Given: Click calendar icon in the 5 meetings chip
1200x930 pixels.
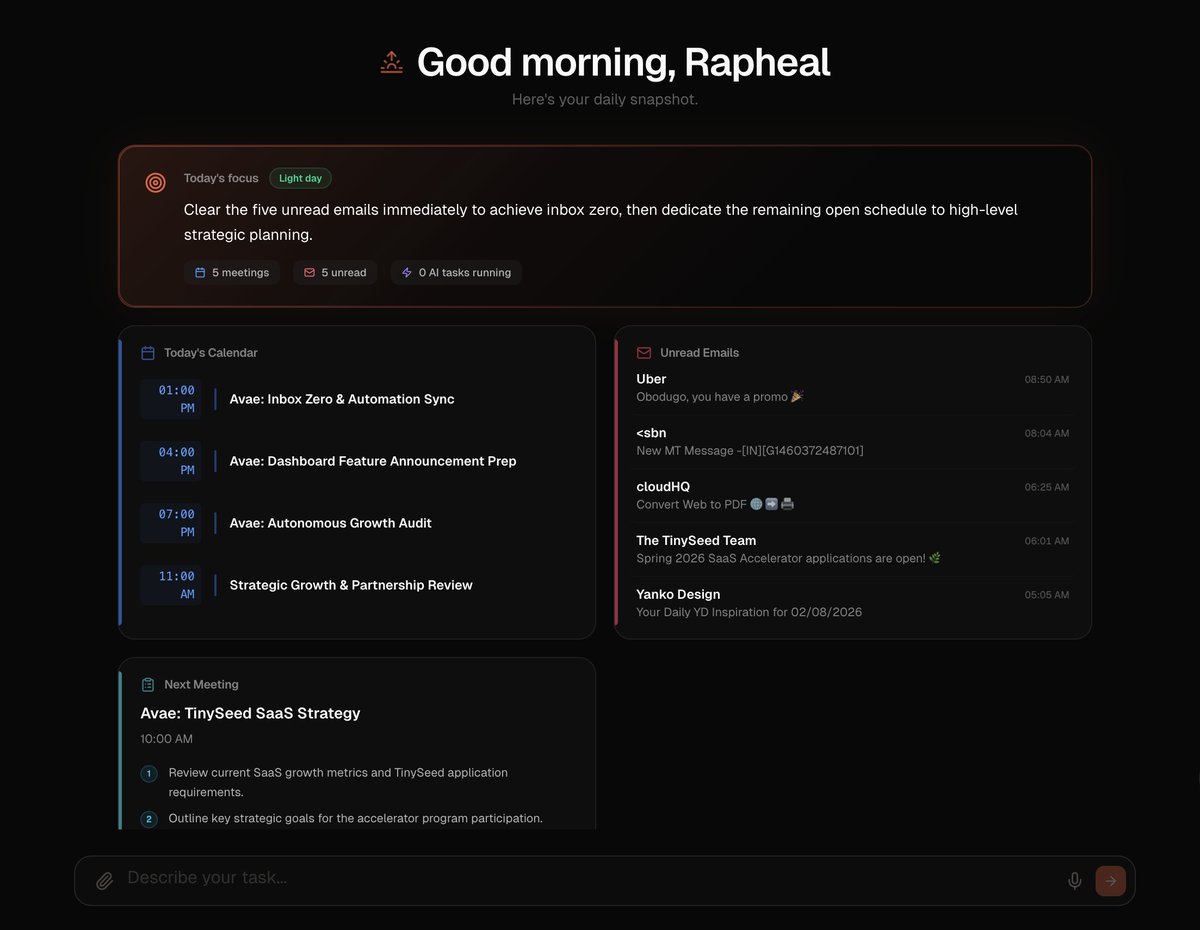Looking at the screenshot, I should [200, 272].
